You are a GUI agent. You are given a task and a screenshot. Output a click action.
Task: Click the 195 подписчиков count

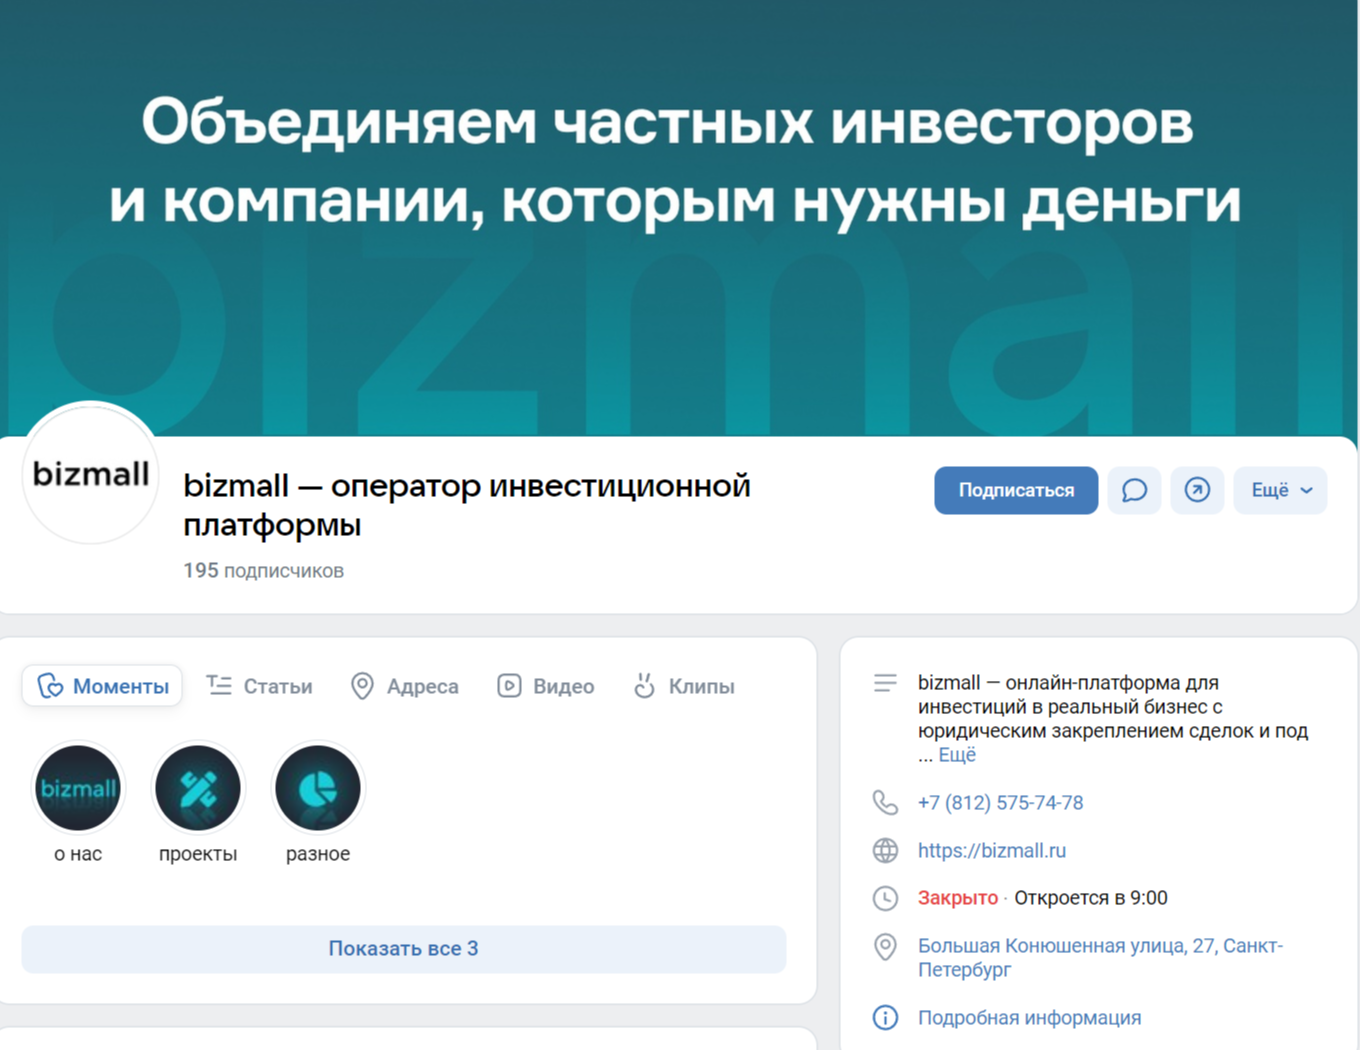click(x=263, y=571)
